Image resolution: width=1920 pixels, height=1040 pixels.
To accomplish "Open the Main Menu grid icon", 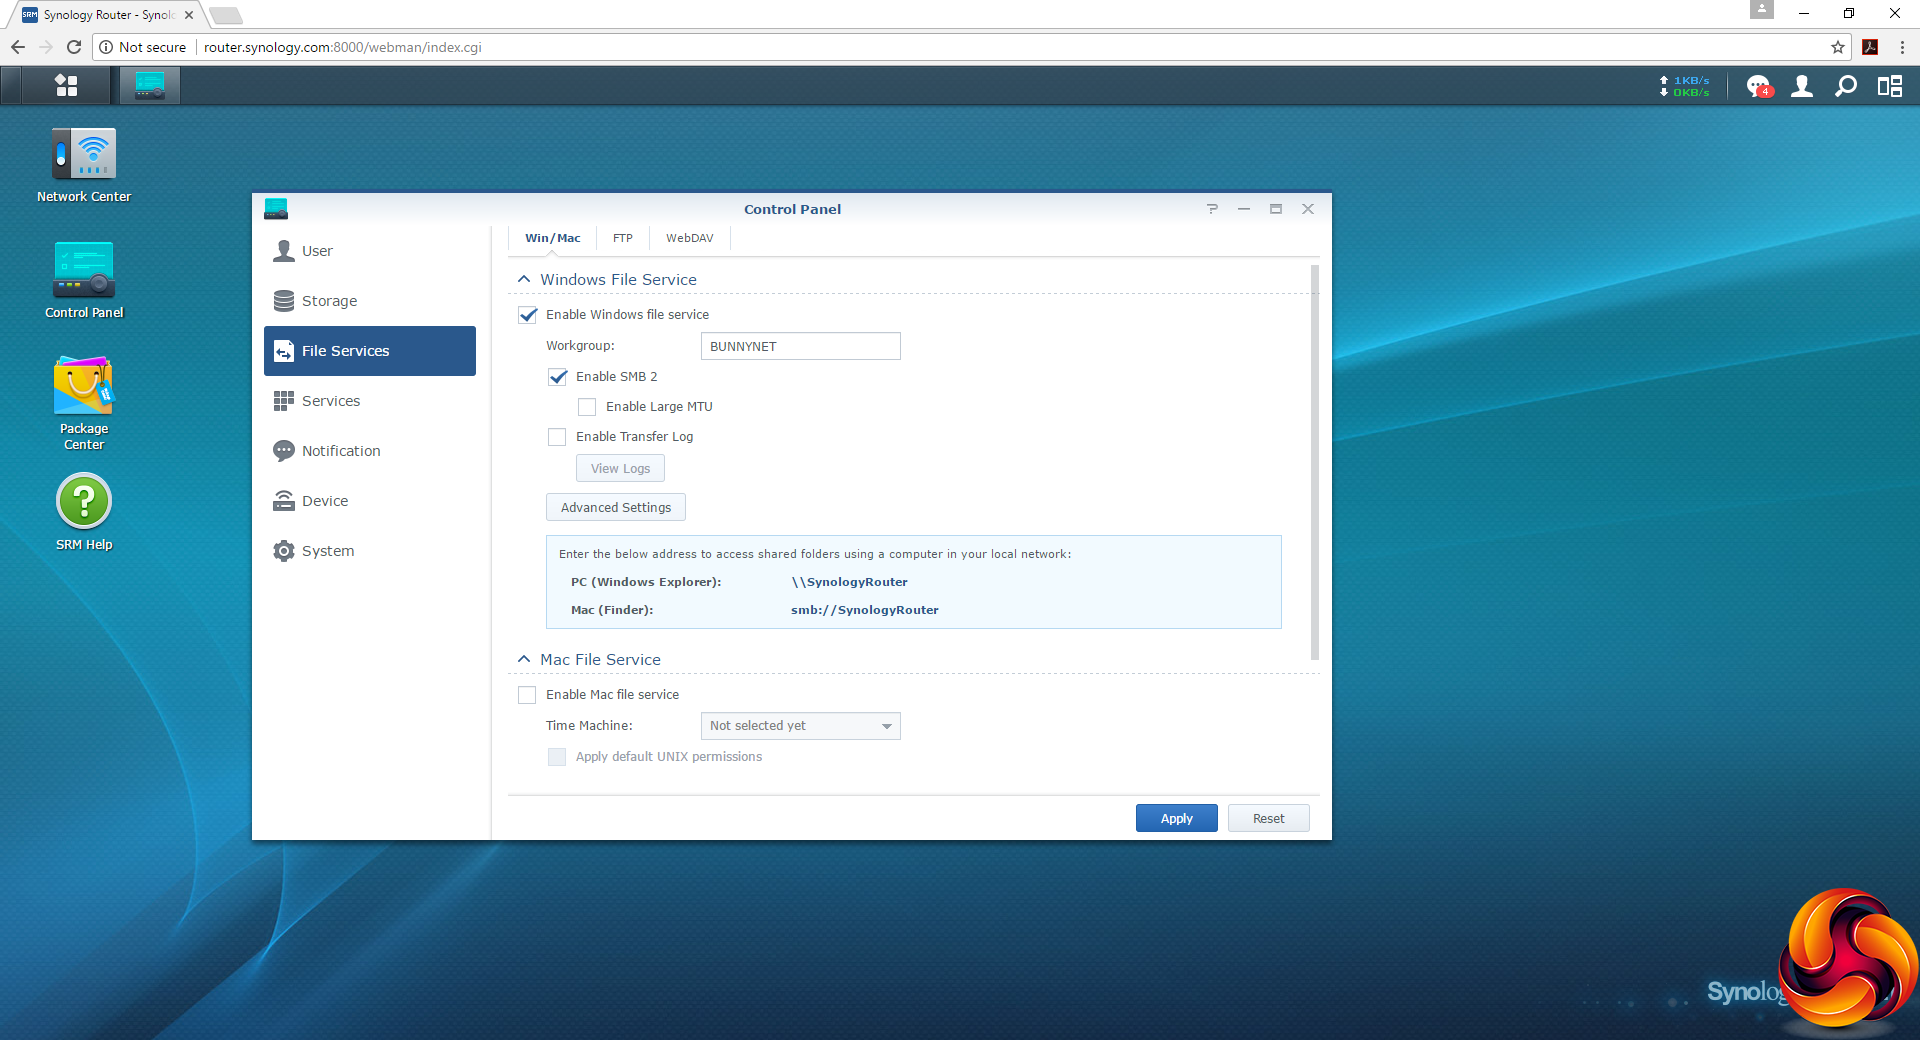I will [66, 86].
